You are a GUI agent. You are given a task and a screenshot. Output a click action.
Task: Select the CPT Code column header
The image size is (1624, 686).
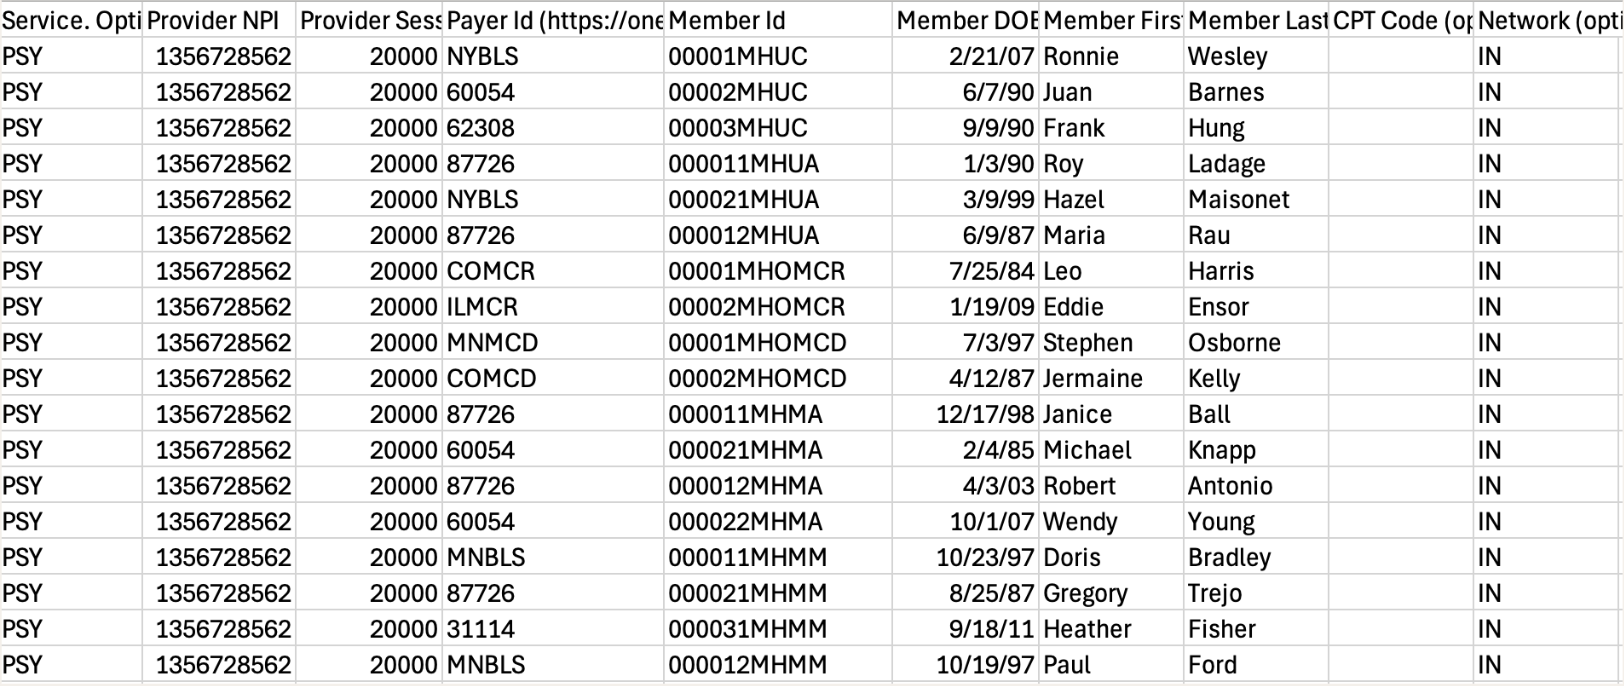pos(1401,20)
